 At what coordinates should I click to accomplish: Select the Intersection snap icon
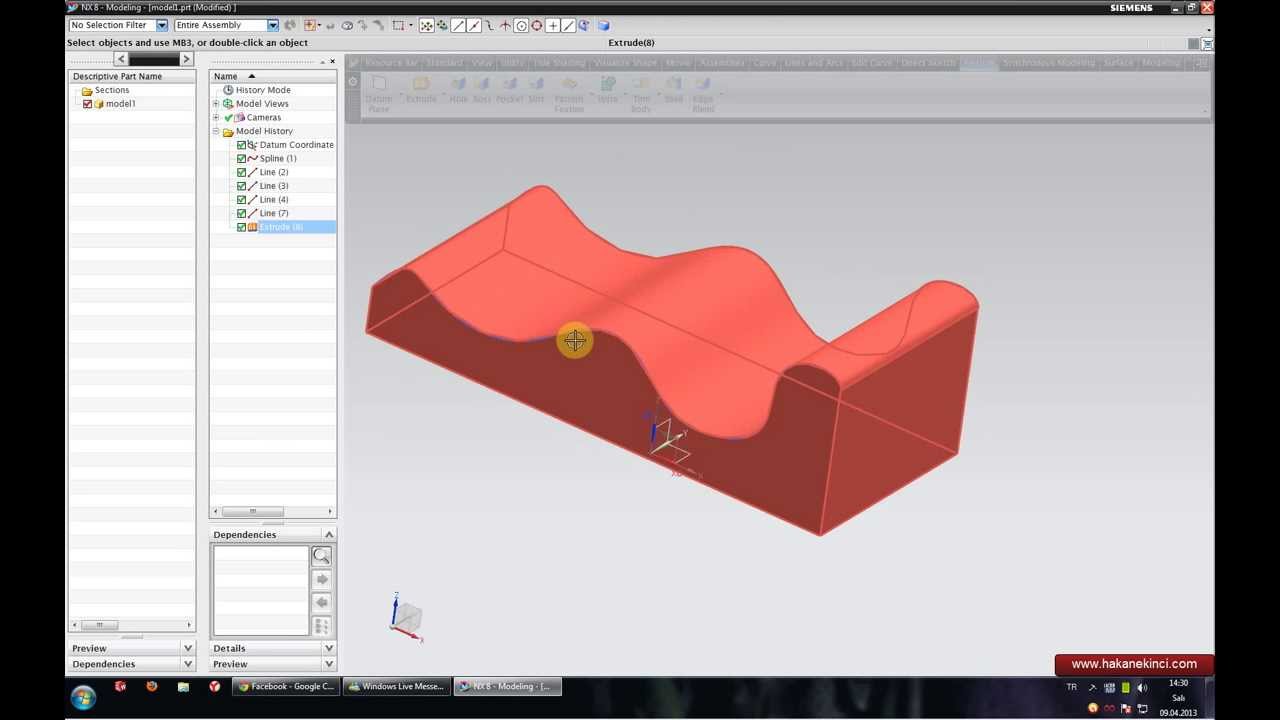click(x=505, y=25)
